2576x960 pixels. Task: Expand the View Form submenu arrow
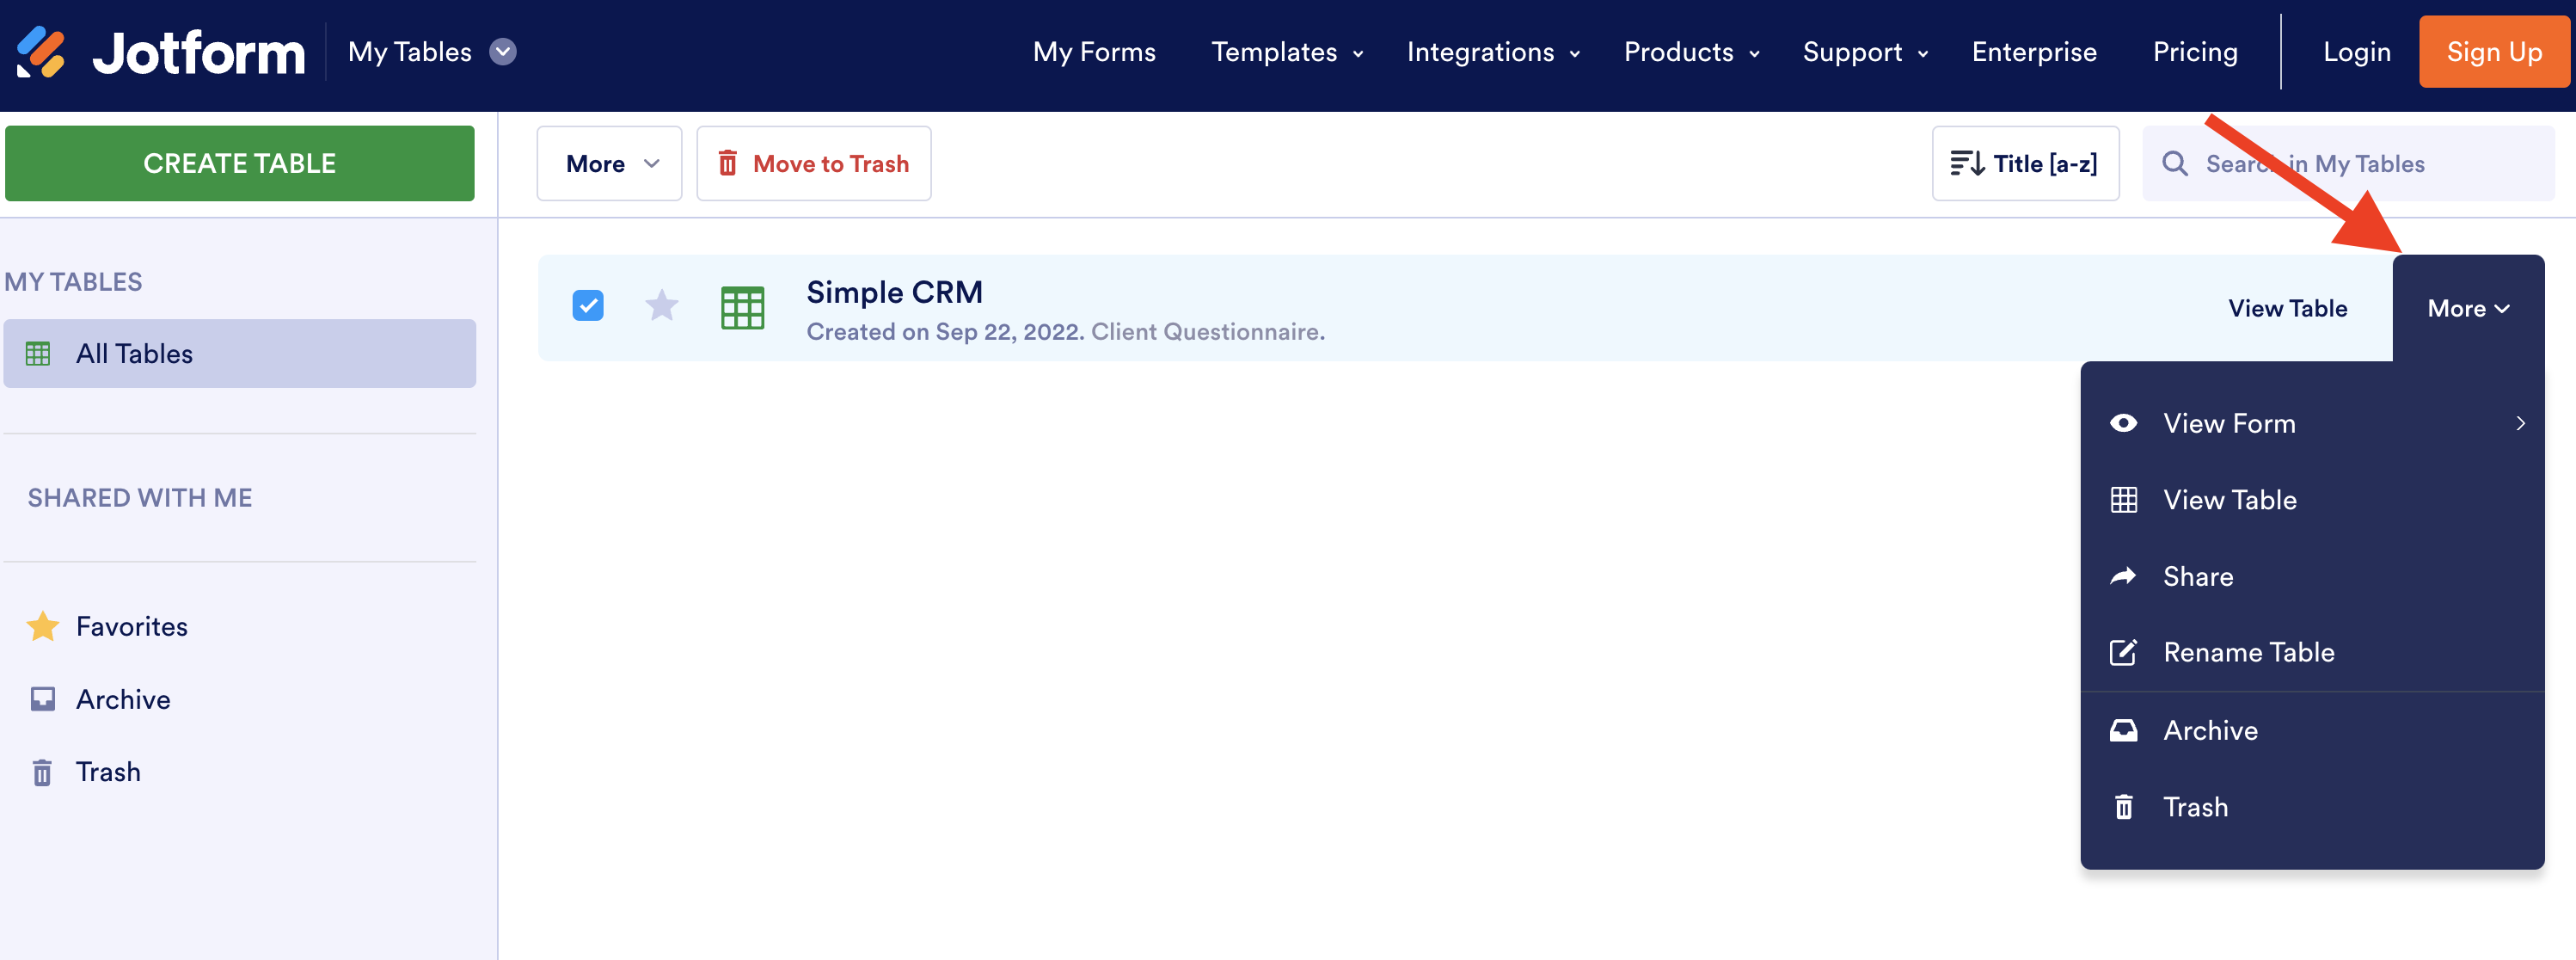pos(2520,423)
